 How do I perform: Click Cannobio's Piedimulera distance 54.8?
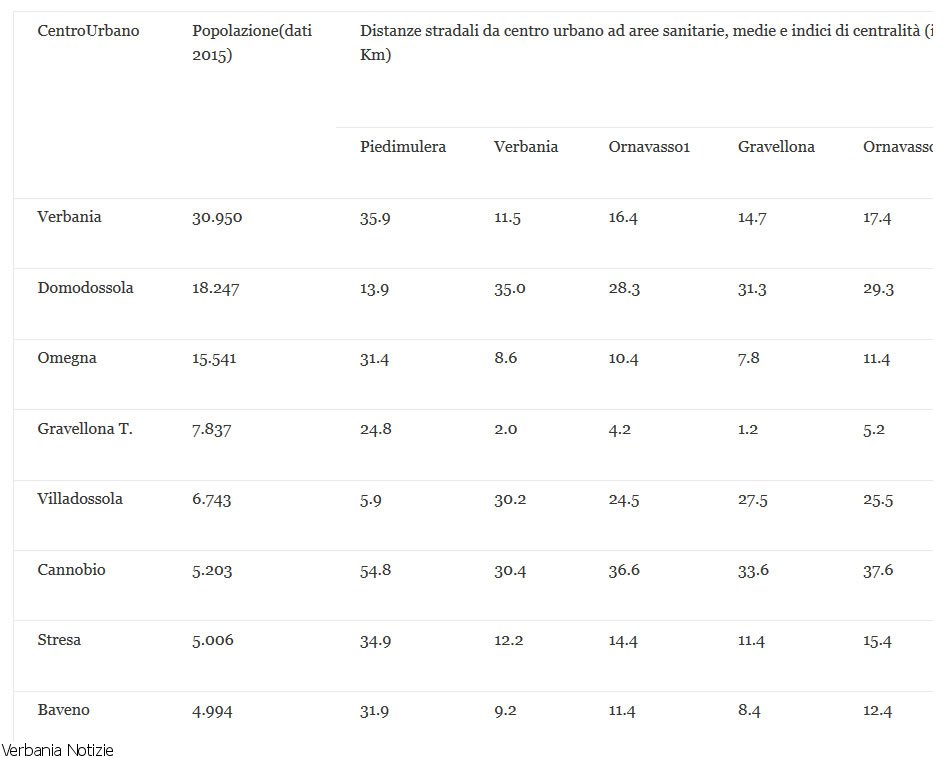(375, 571)
